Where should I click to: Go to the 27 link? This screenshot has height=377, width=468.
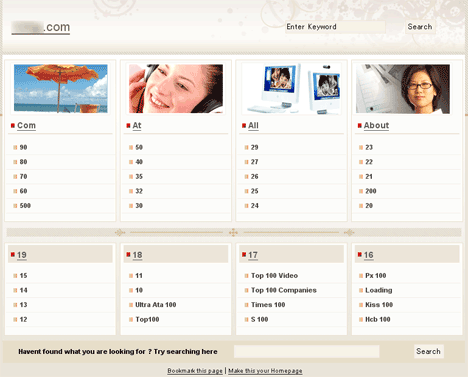coord(255,162)
